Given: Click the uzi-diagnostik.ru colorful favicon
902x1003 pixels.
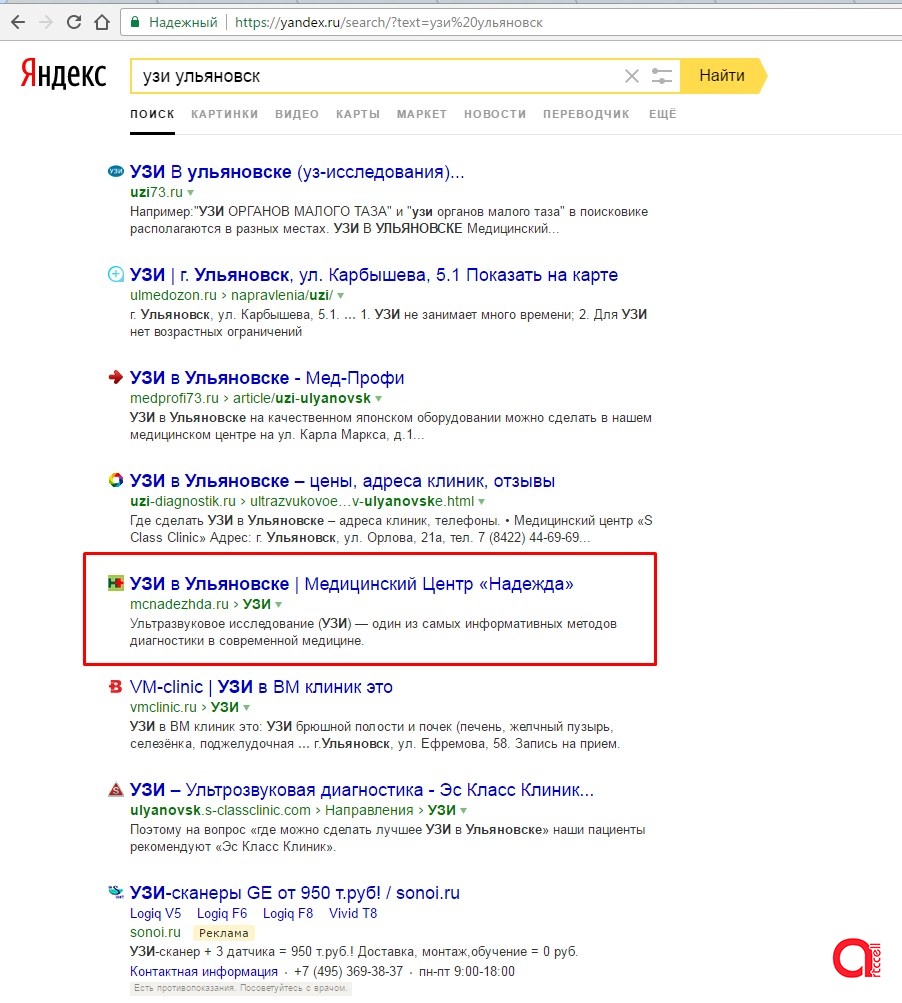Looking at the screenshot, I should (x=116, y=480).
